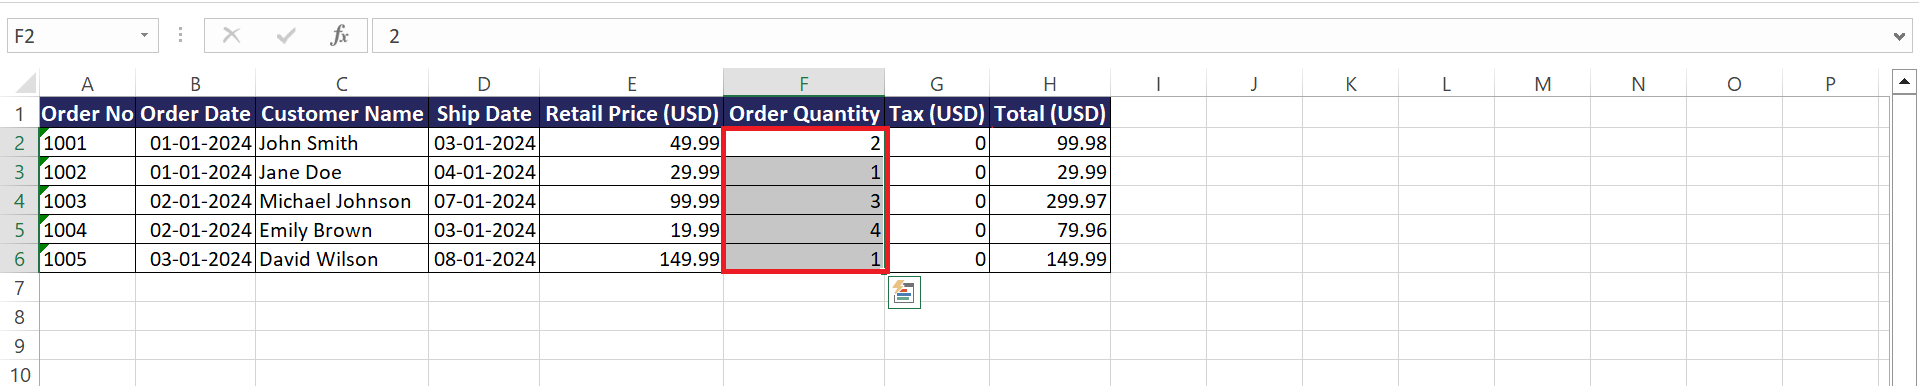Select column H header
The width and height of the screenshot is (1919, 386).
(x=1050, y=83)
